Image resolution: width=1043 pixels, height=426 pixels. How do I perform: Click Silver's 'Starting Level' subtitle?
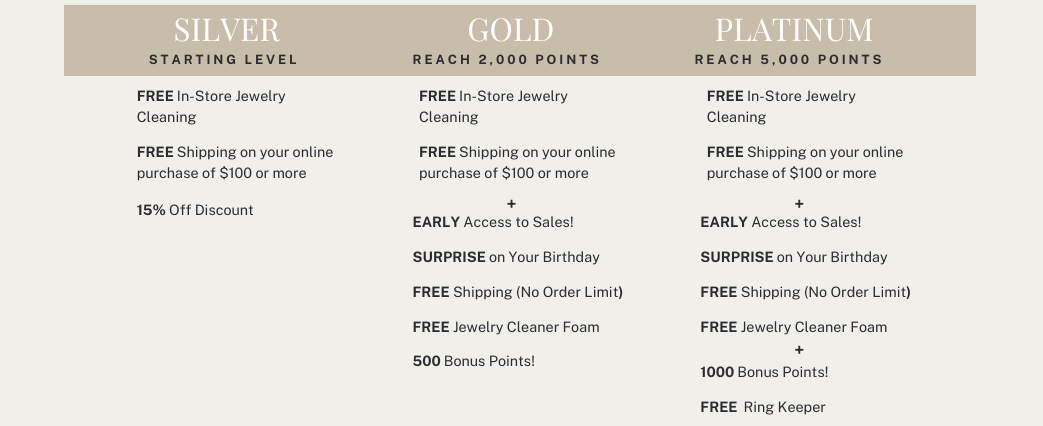pos(224,60)
